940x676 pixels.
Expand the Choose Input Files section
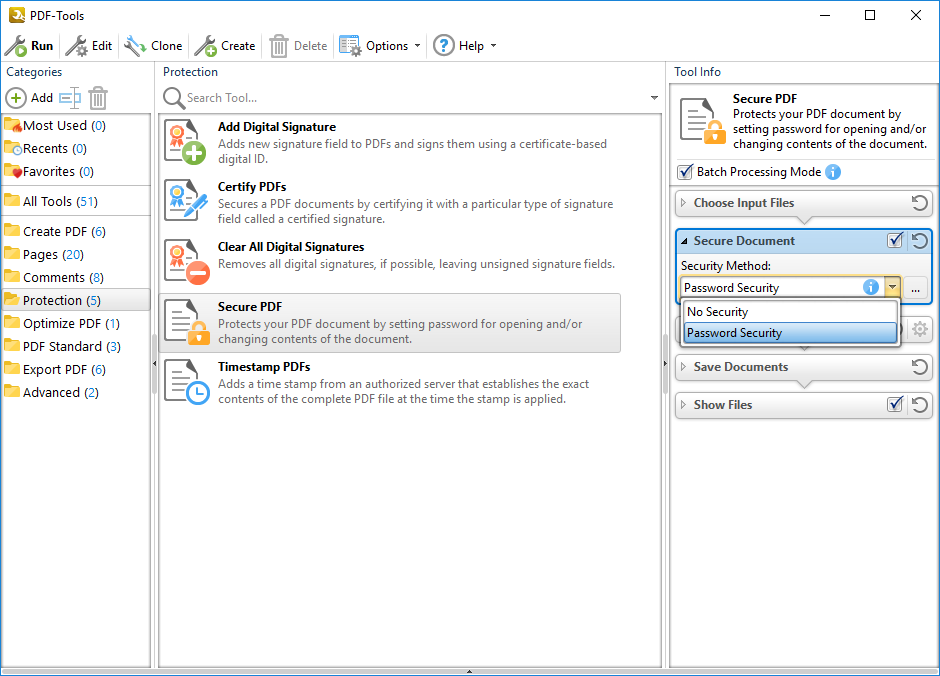coord(743,203)
